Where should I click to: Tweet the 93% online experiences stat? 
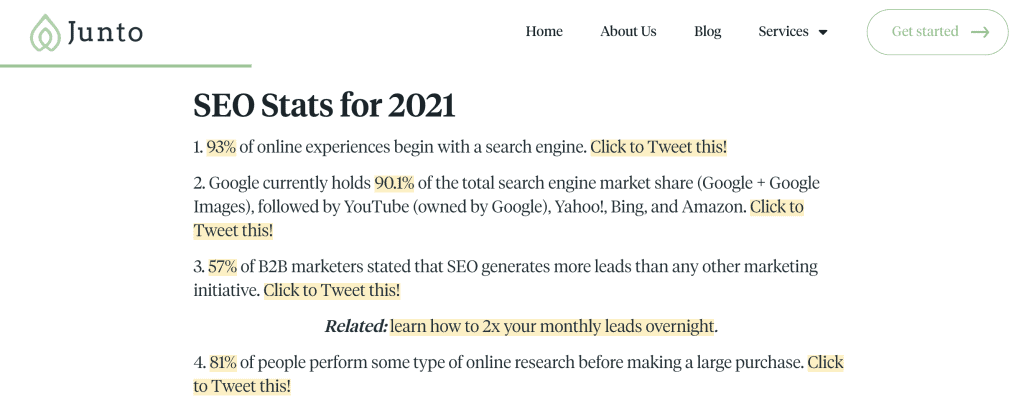pos(658,147)
